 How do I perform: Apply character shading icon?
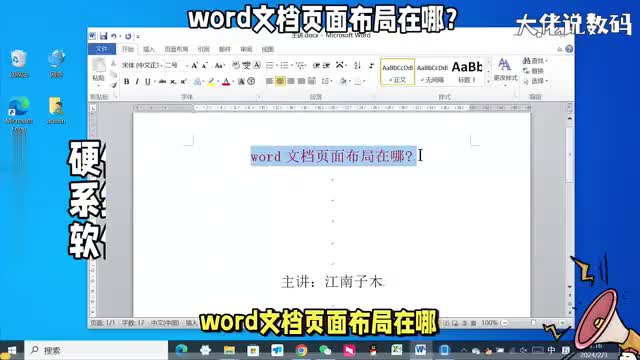point(241,82)
